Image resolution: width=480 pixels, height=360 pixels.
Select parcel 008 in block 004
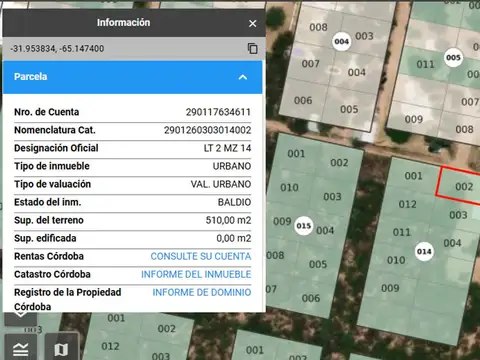[x=318, y=27]
